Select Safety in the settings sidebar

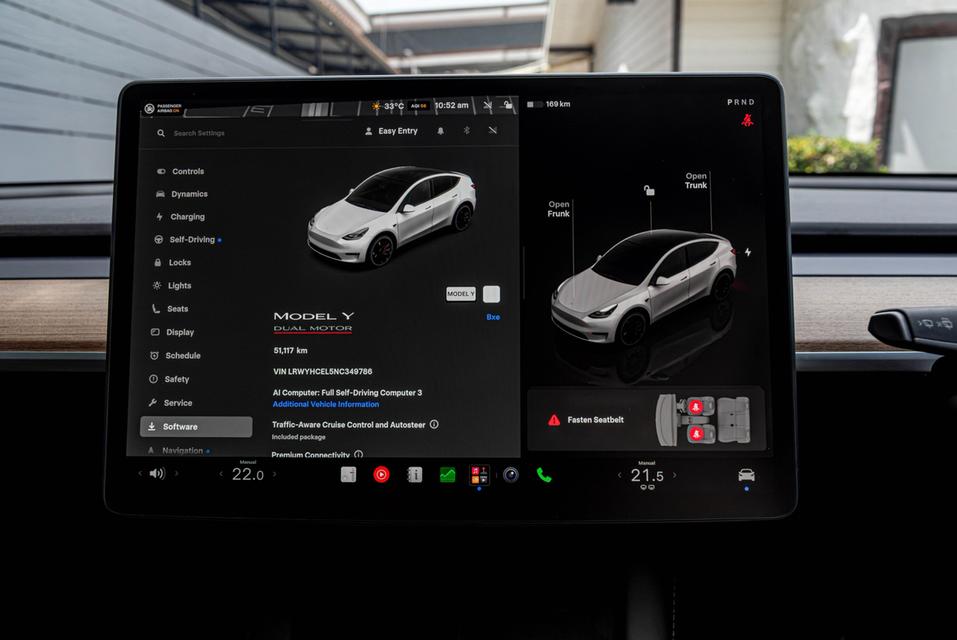tap(169, 379)
